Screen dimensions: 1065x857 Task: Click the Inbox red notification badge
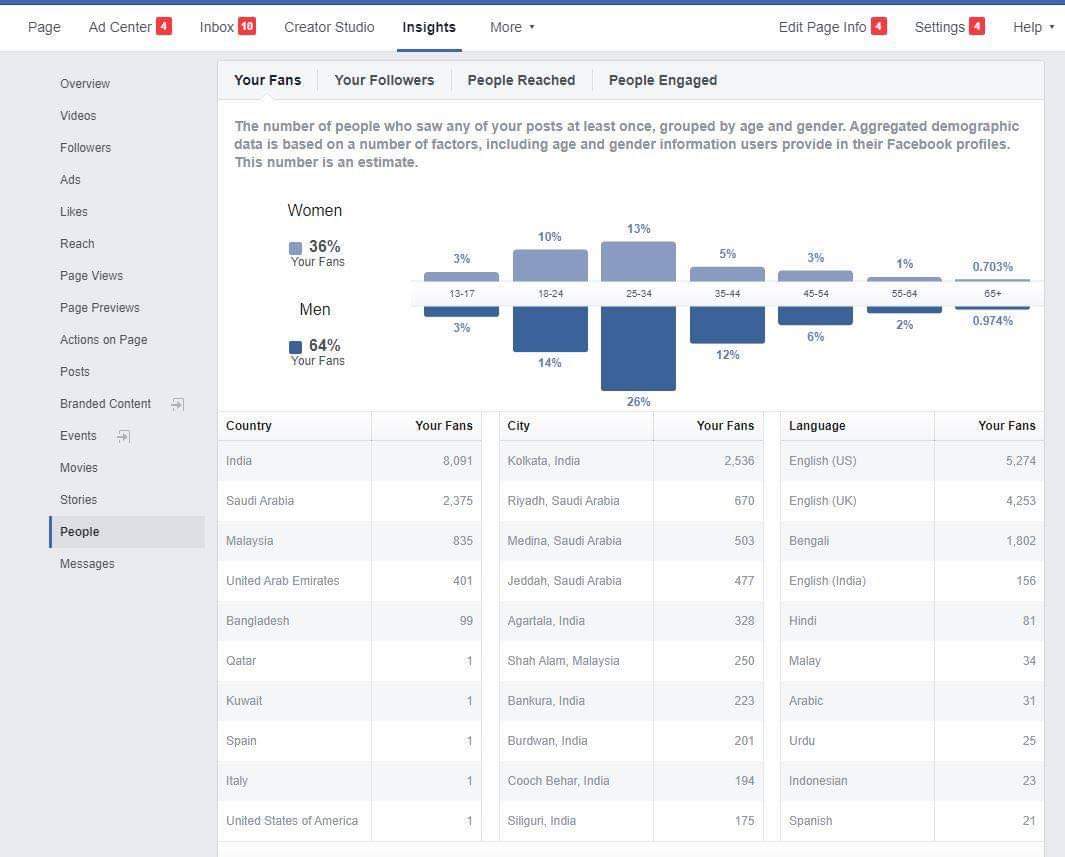(x=247, y=26)
